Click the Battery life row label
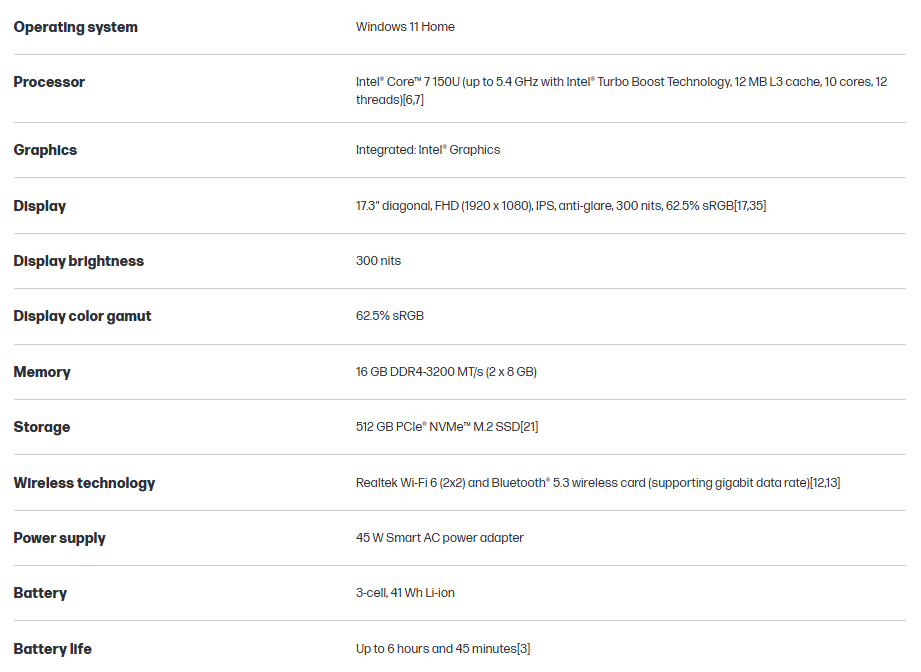 tap(52, 649)
